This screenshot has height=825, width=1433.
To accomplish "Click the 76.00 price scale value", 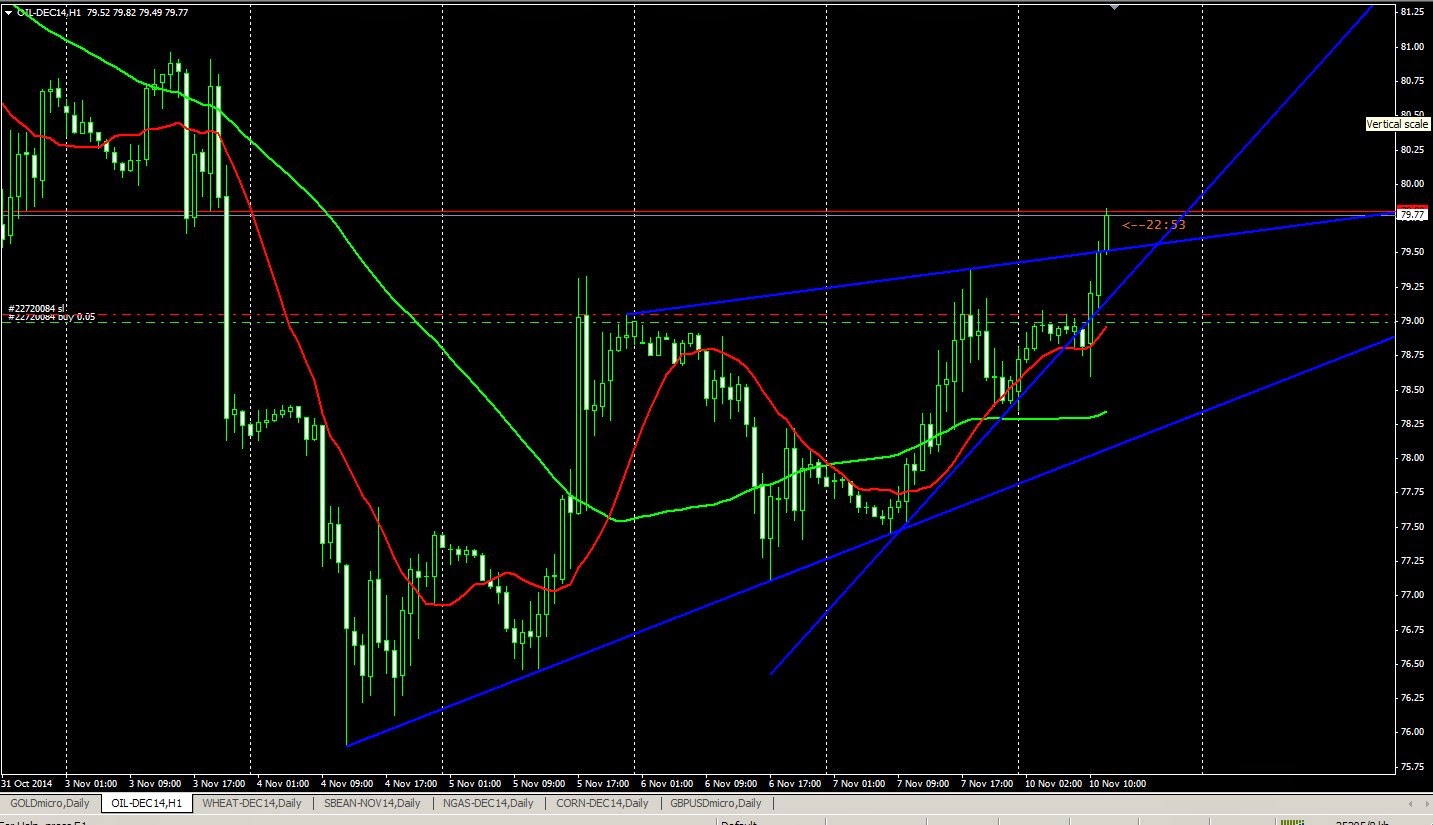I will coord(1412,732).
